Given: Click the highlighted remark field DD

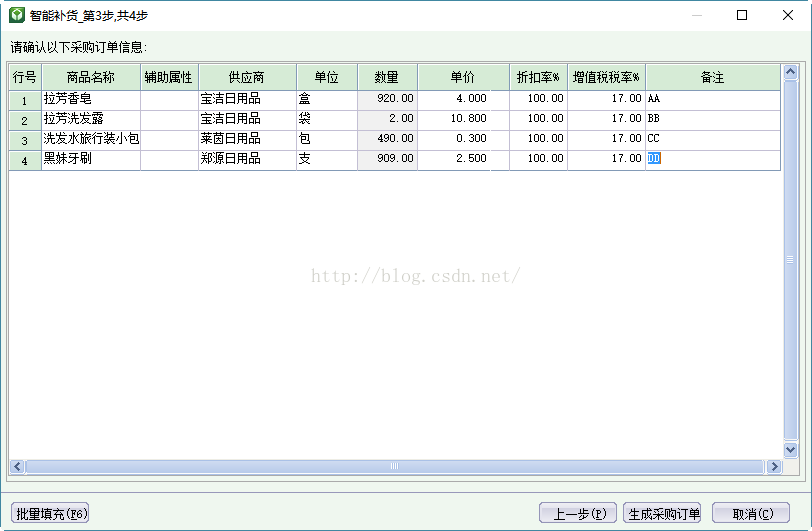Looking at the screenshot, I should click(713, 160).
